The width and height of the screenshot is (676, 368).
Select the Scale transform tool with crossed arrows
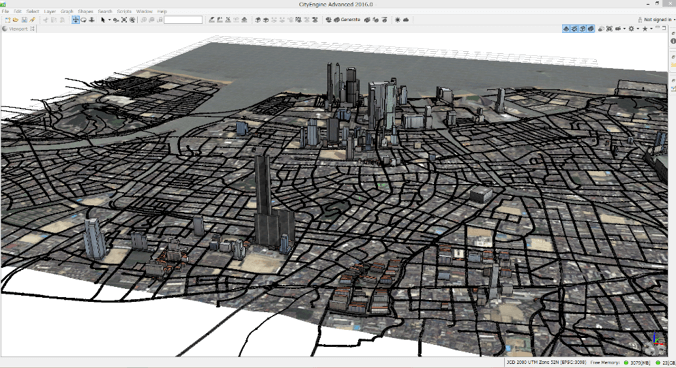click(124, 20)
